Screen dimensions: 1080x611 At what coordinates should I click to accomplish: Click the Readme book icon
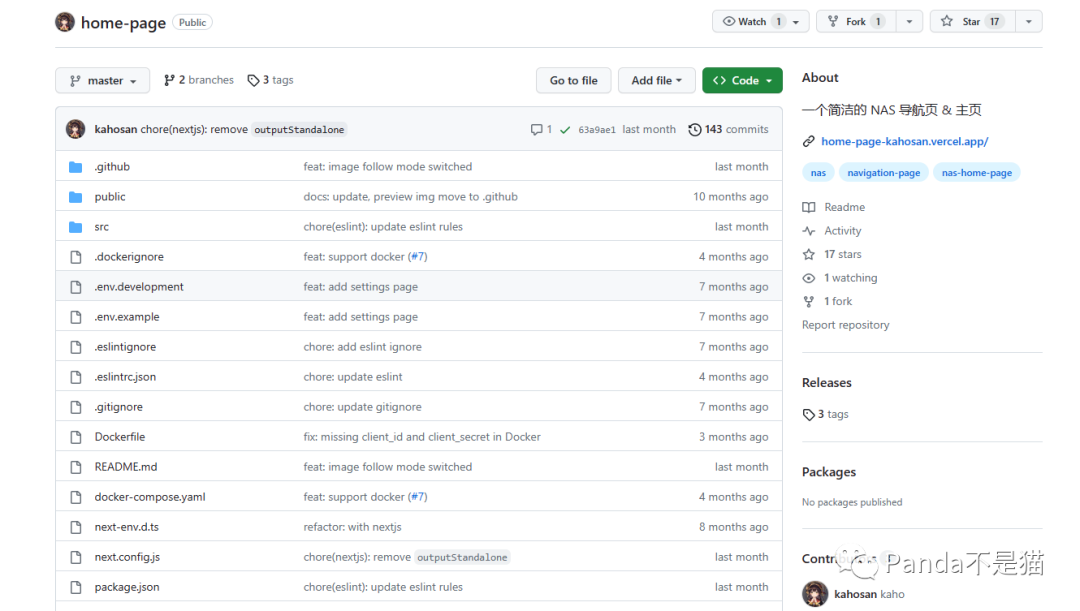click(809, 207)
